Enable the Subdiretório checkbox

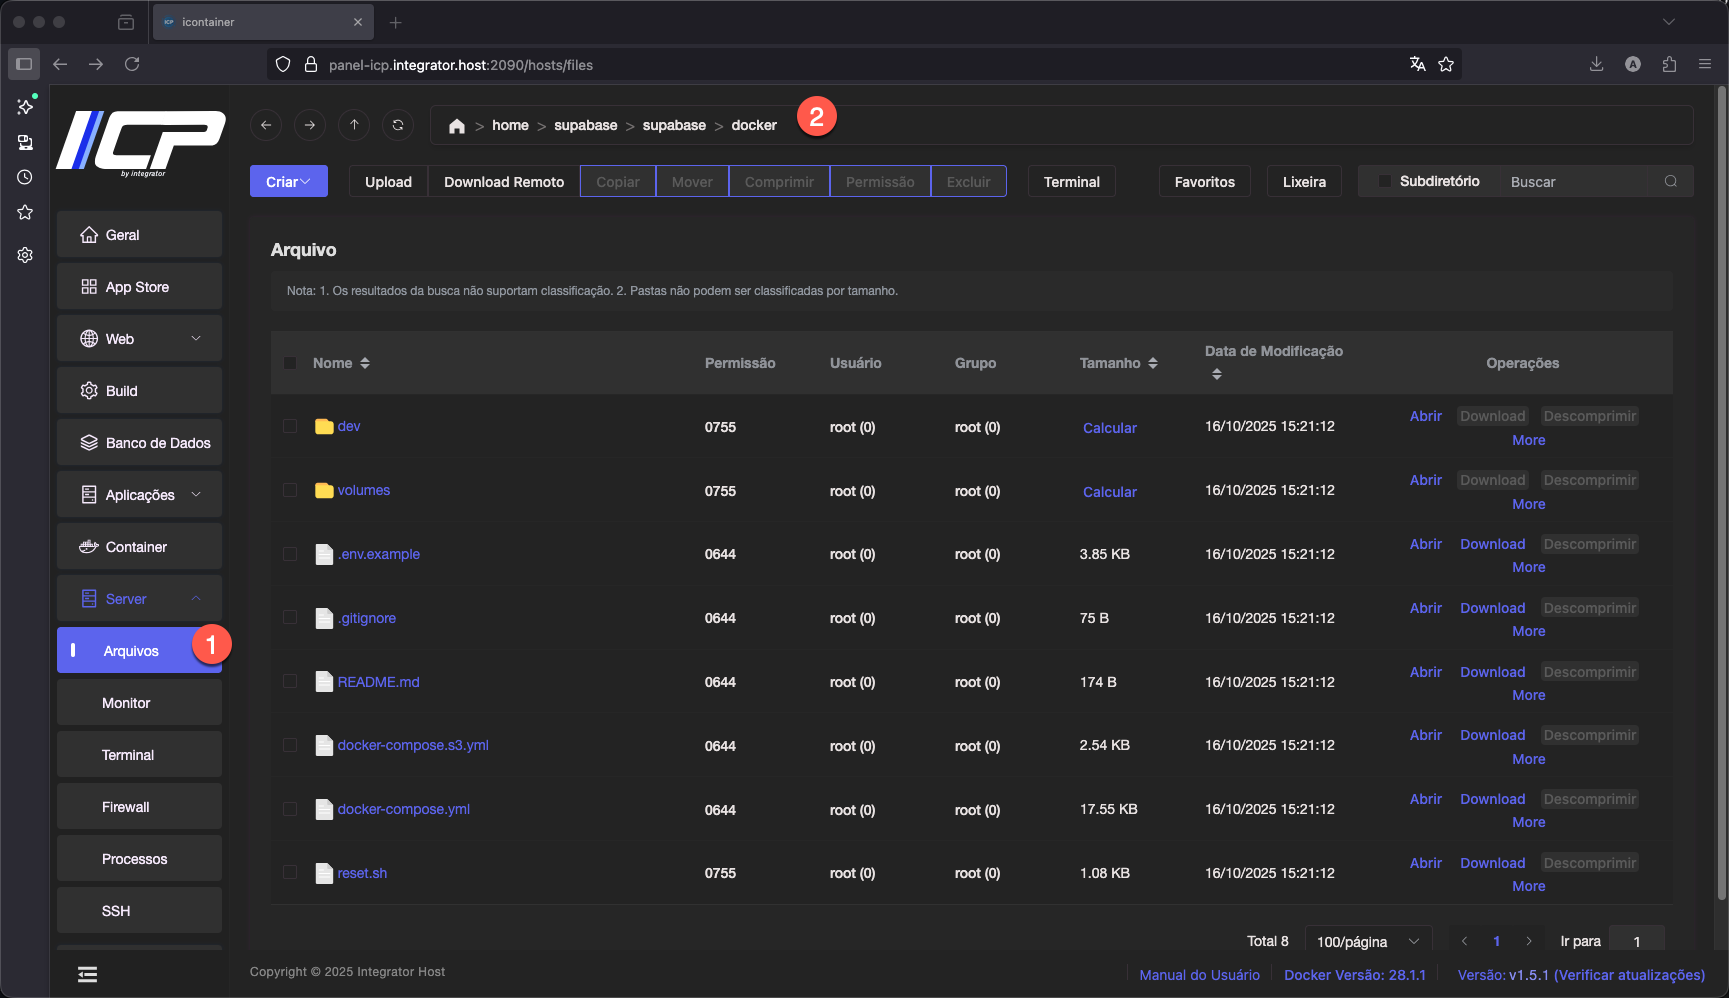(1385, 181)
